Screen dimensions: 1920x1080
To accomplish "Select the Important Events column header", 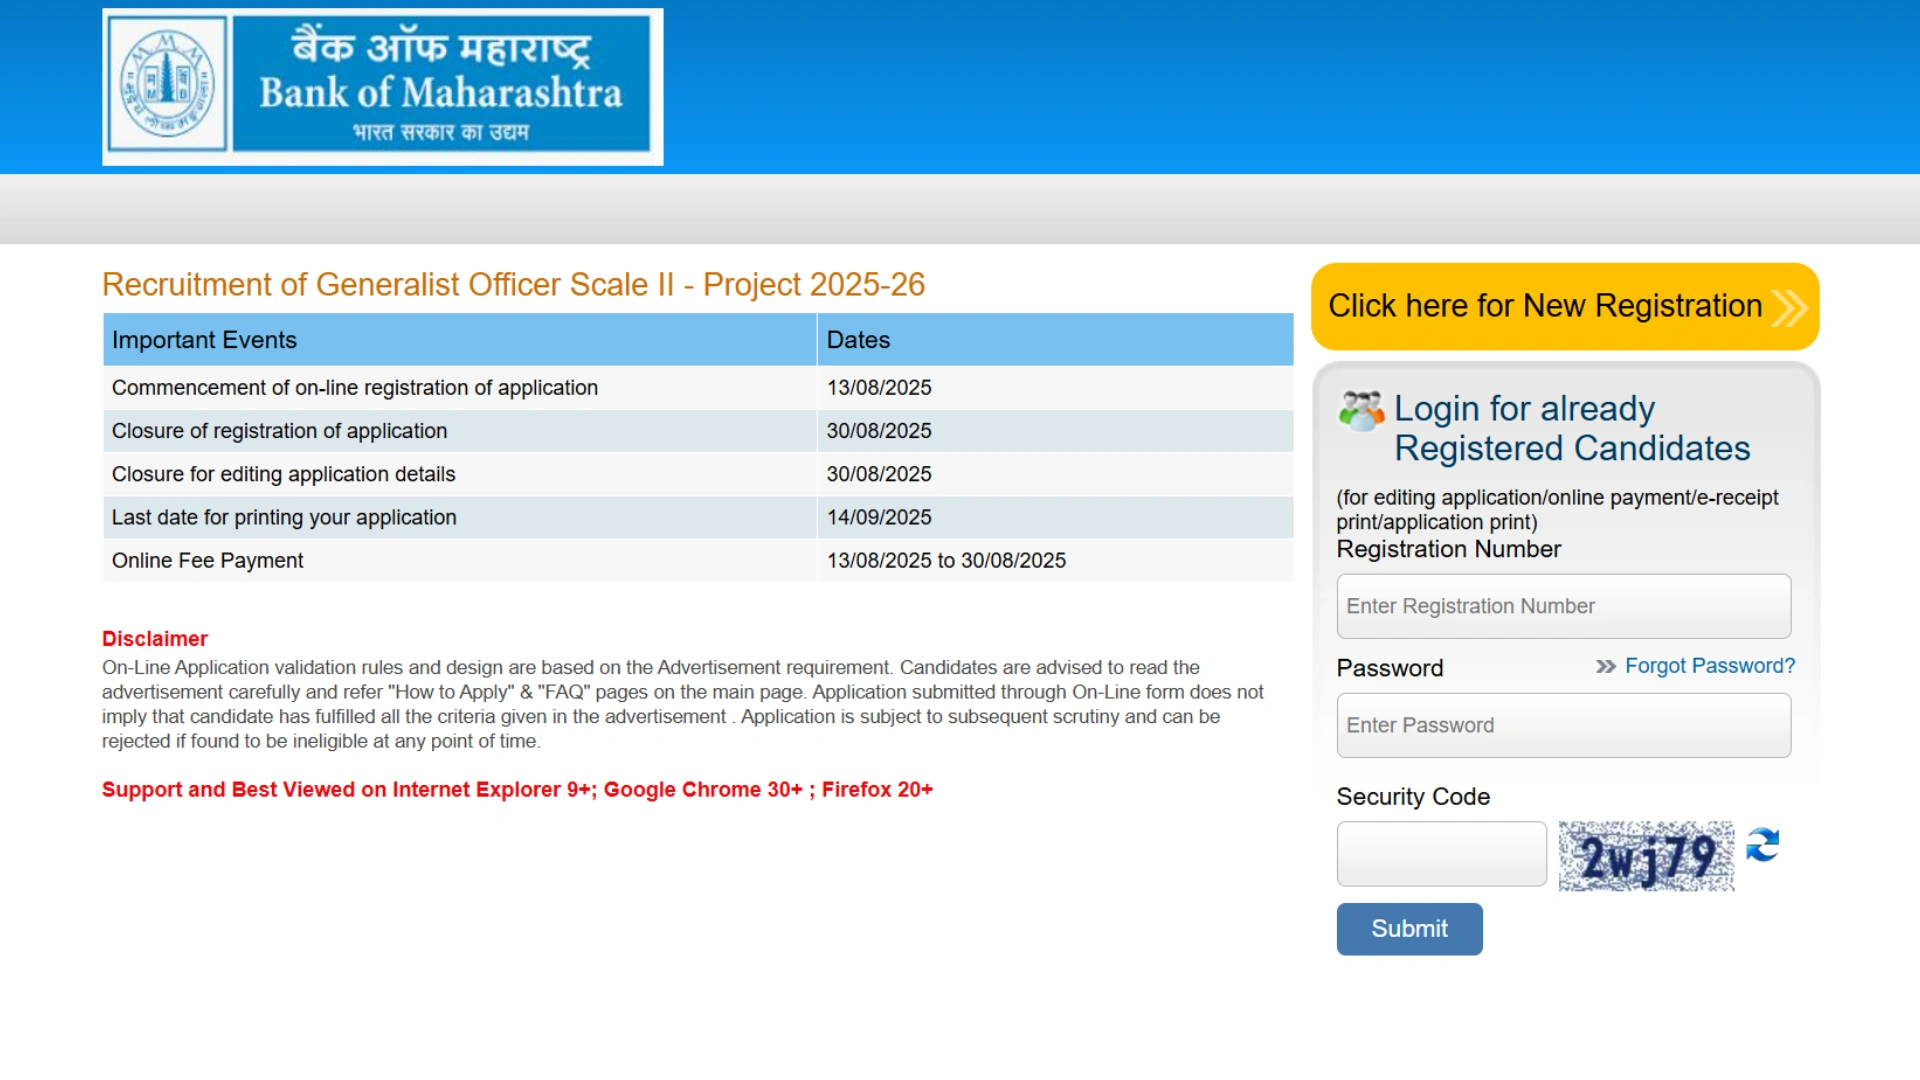I will pyautogui.click(x=203, y=339).
